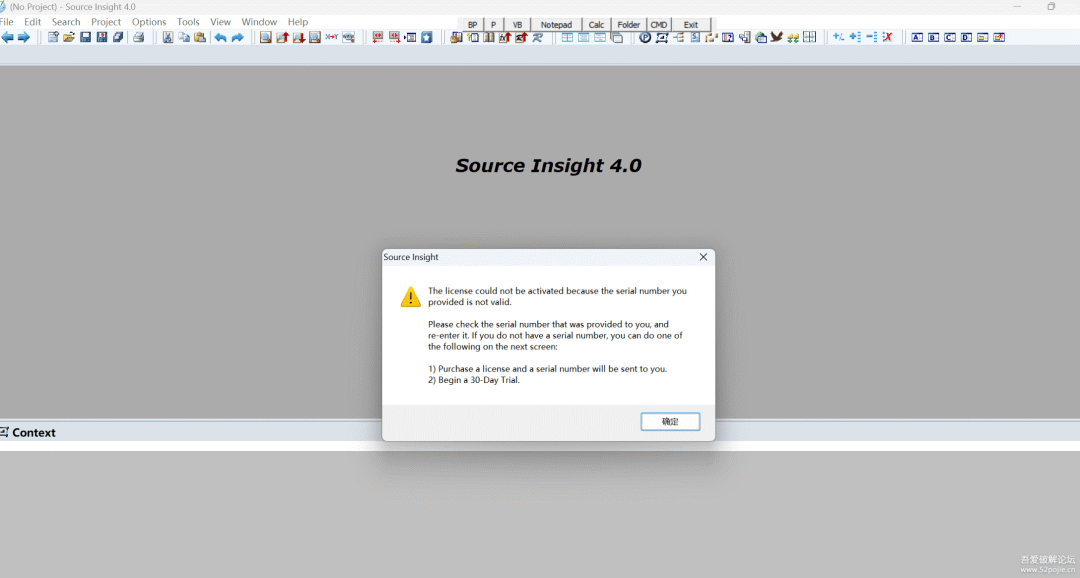Click the Redo arrow icon
The image size is (1080, 578).
point(237,38)
